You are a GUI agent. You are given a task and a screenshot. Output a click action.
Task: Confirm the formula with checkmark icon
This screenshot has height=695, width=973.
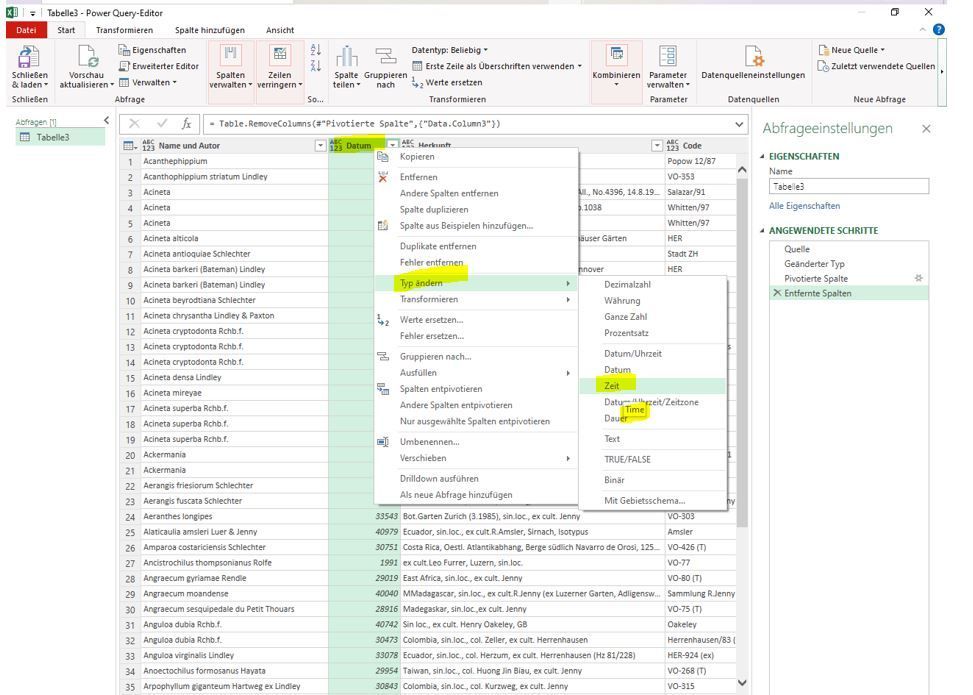coord(162,123)
